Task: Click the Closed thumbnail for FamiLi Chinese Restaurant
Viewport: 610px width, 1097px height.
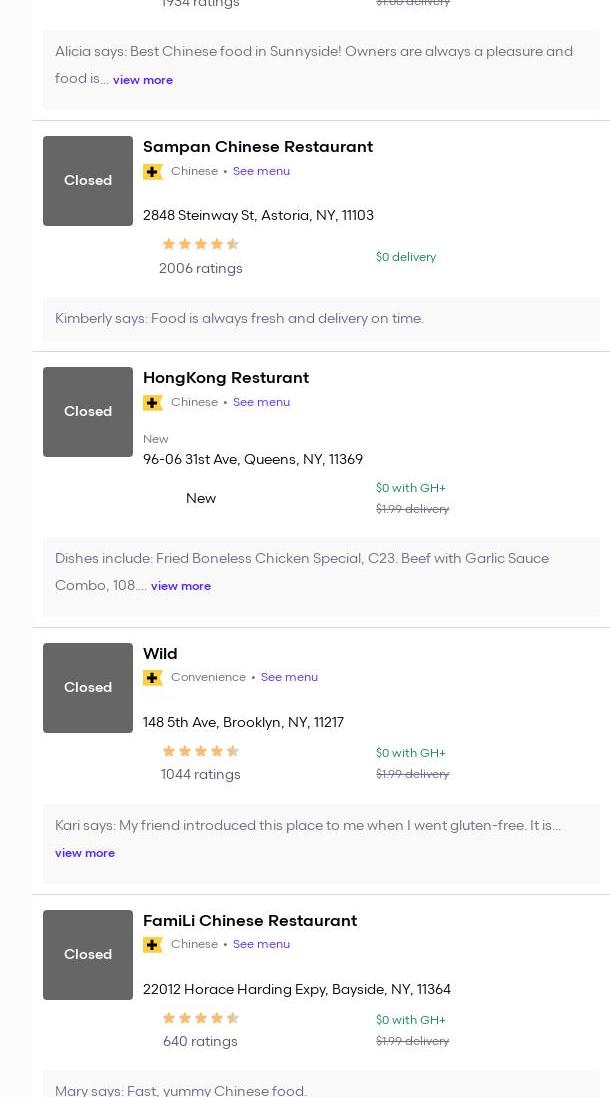Action: 88,955
